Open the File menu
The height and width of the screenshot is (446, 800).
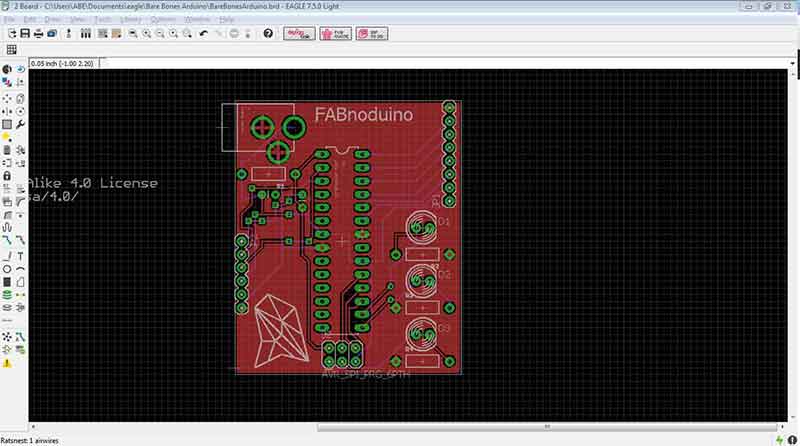9,19
